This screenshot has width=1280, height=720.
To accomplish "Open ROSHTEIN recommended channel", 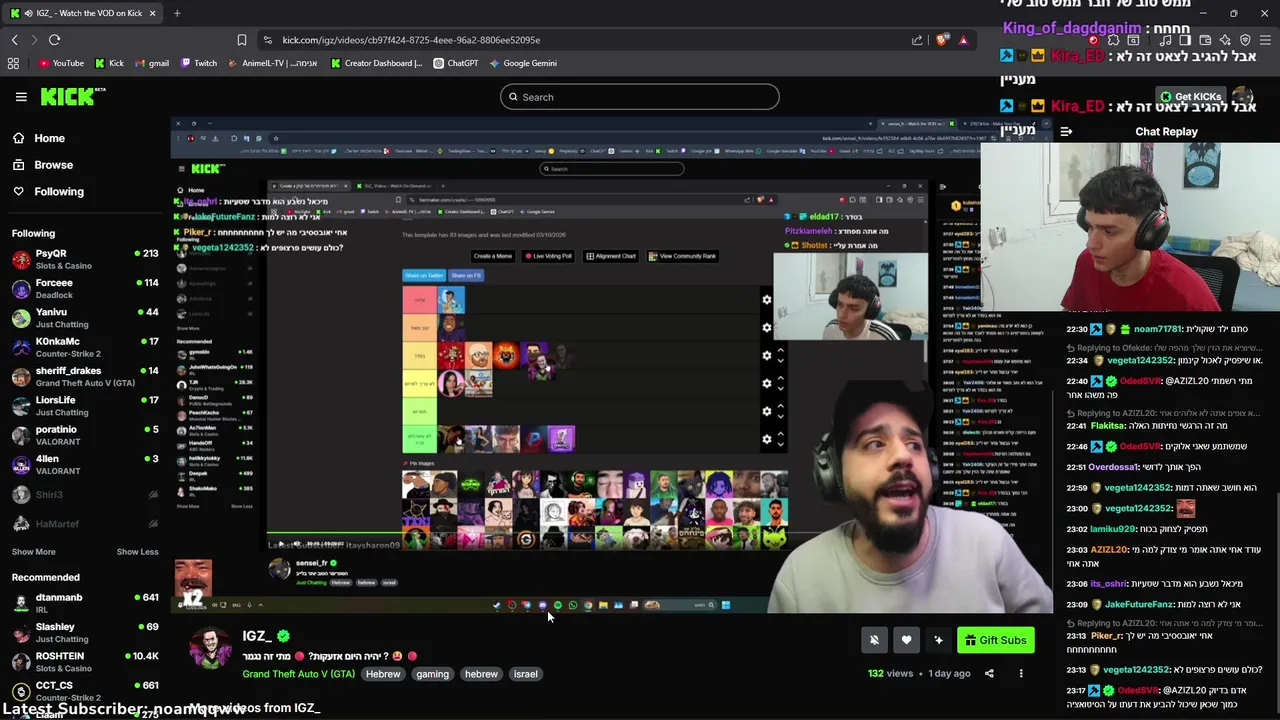I will (x=85, y=661).
